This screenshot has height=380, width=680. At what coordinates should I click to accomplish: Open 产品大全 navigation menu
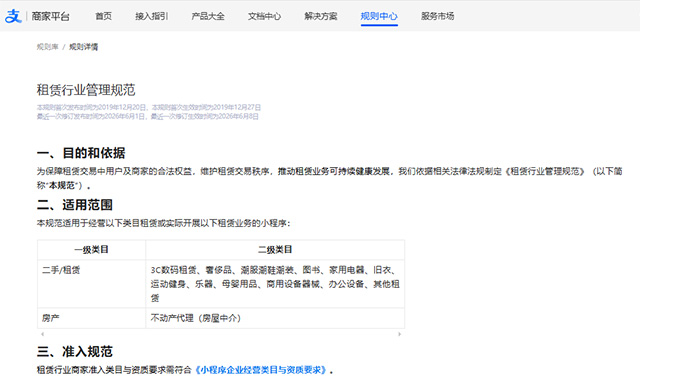tap(208, 16)
